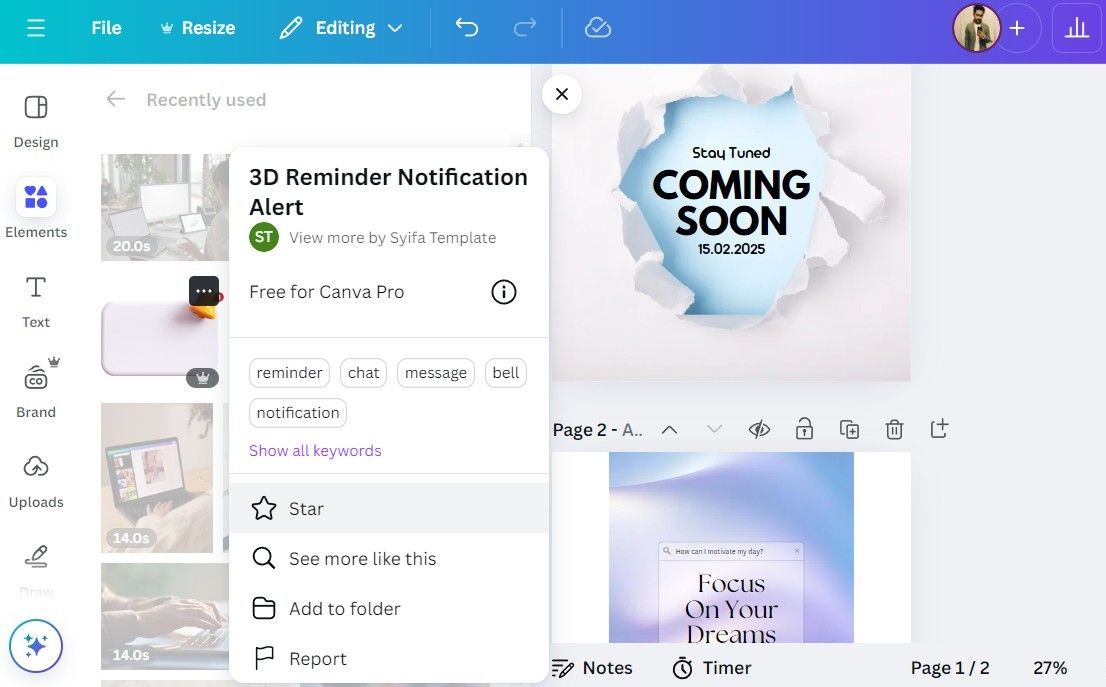
Task: Toggle Page 2 visibility with the eye icon
Action: 759,428
